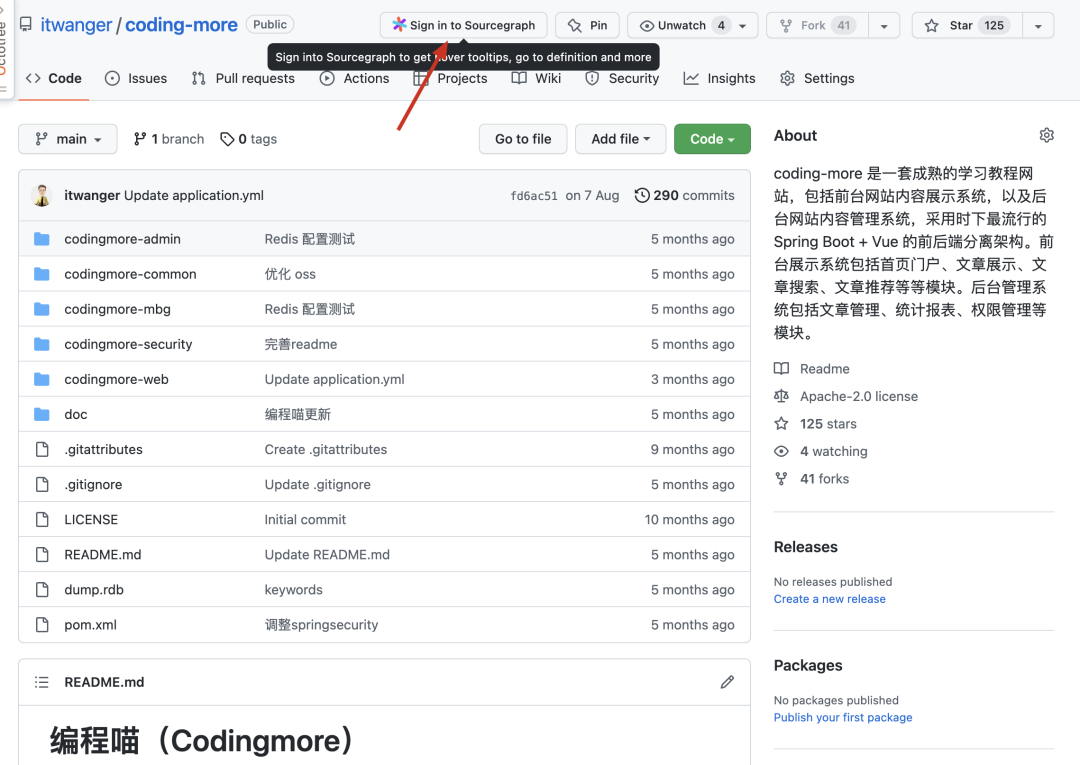Open the green Code dropdown
This screenshot has width=1080, height=765.
click(712, 139)
